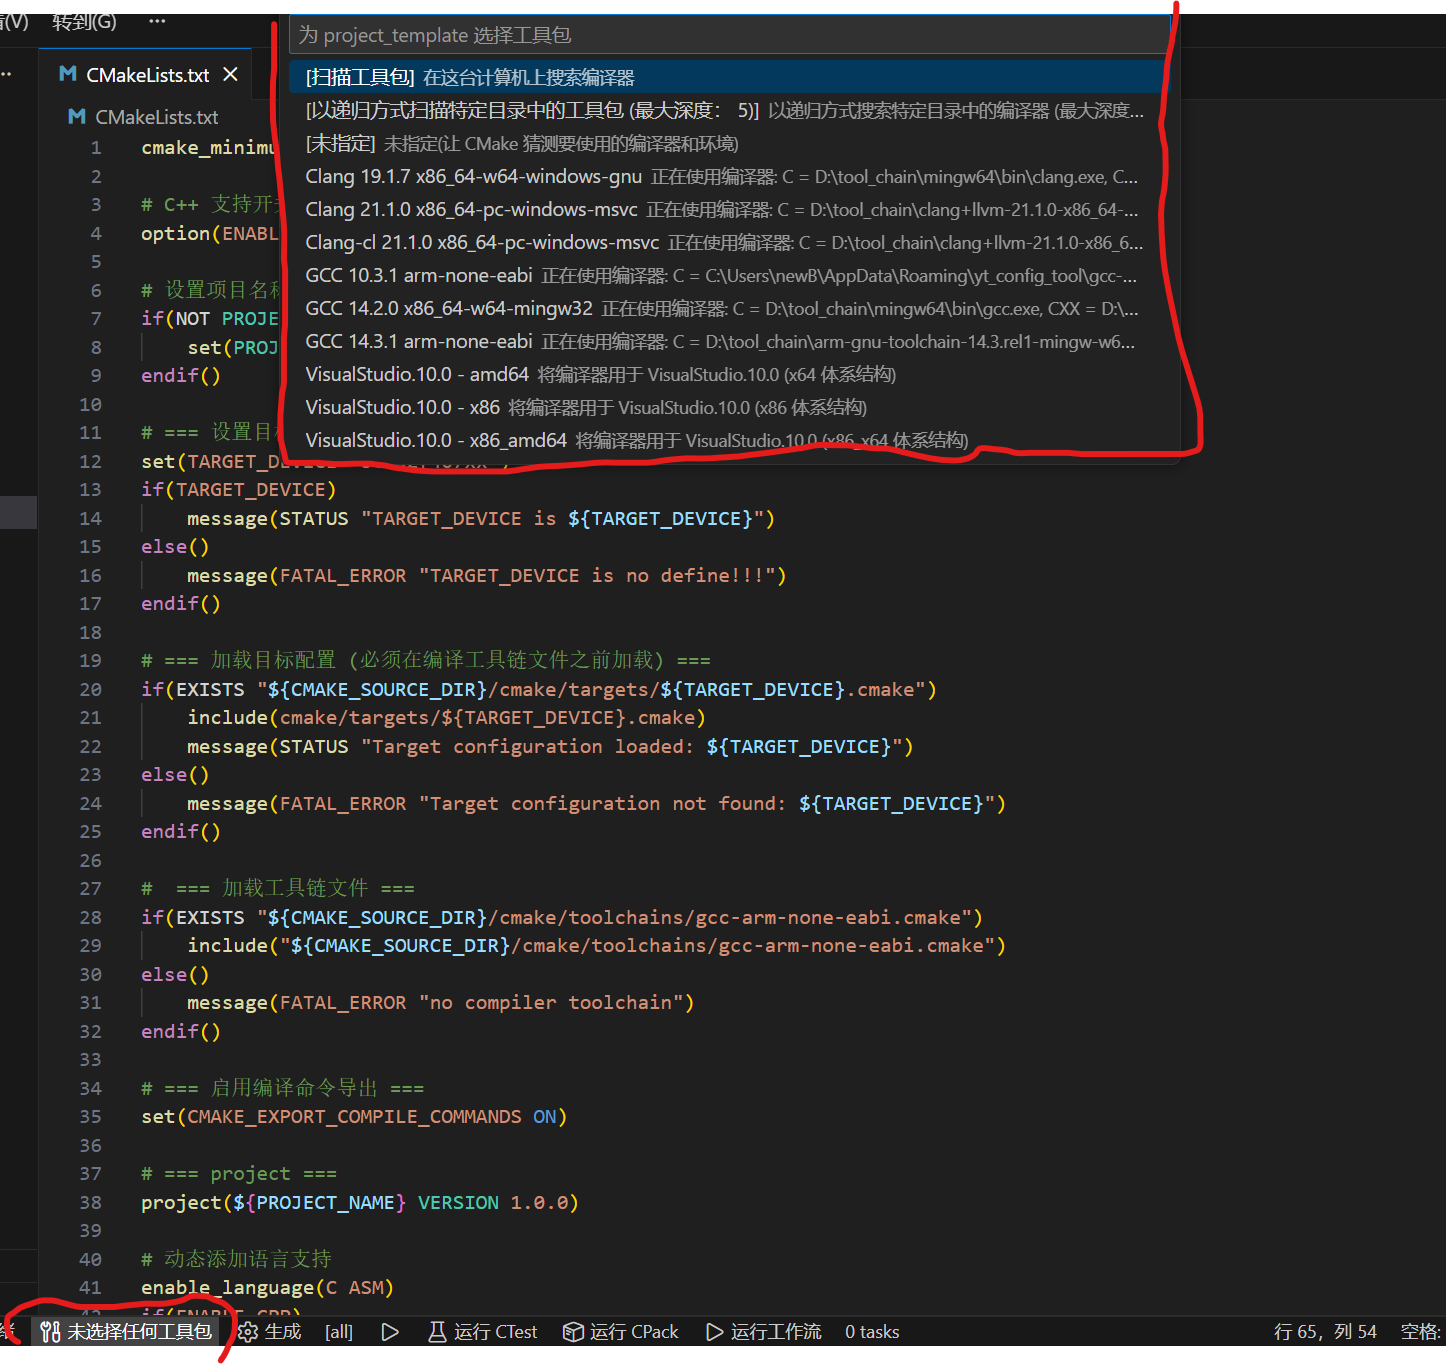Screen dimensions: 1446x1364
Task: Select Clang 19.1.7 x86_64-w64-windows-gnu kit
Action: 473,177
